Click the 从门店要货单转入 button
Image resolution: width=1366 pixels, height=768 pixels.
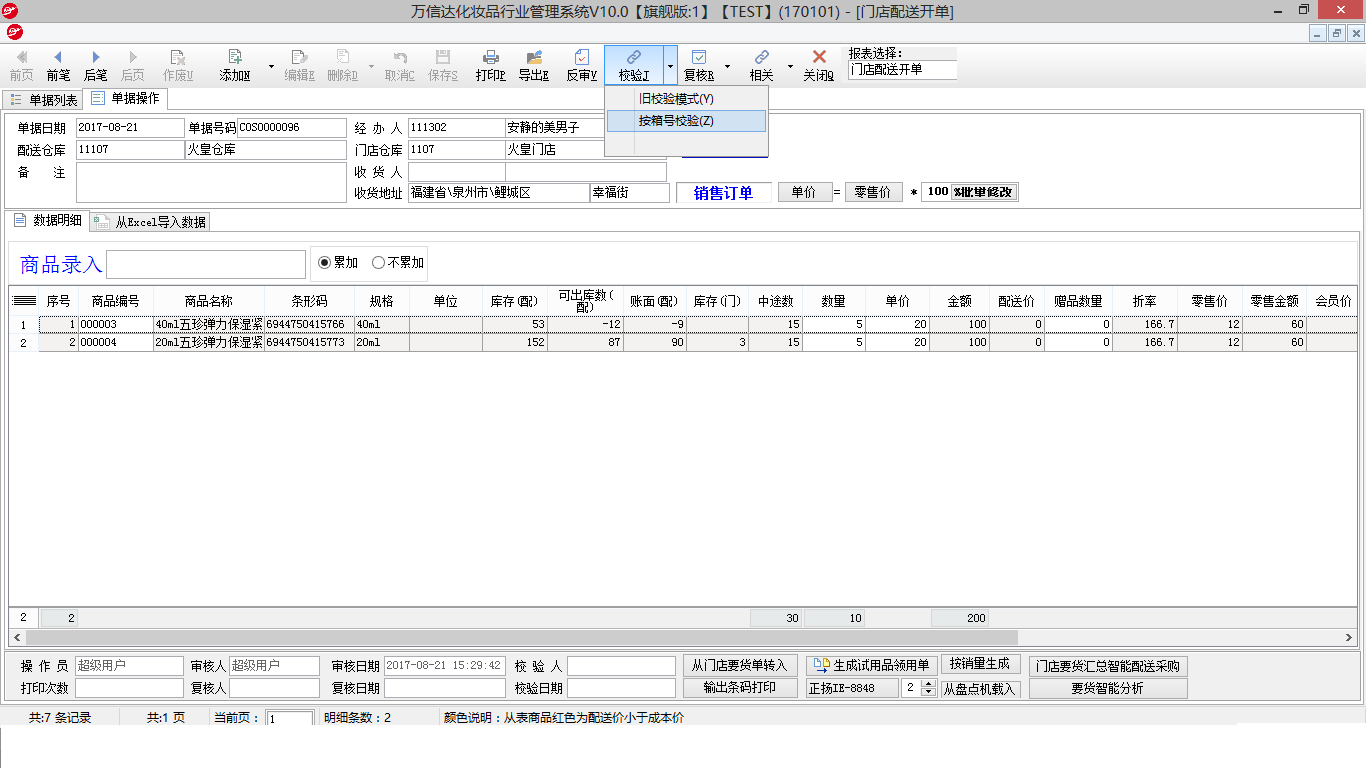(740, 666)
